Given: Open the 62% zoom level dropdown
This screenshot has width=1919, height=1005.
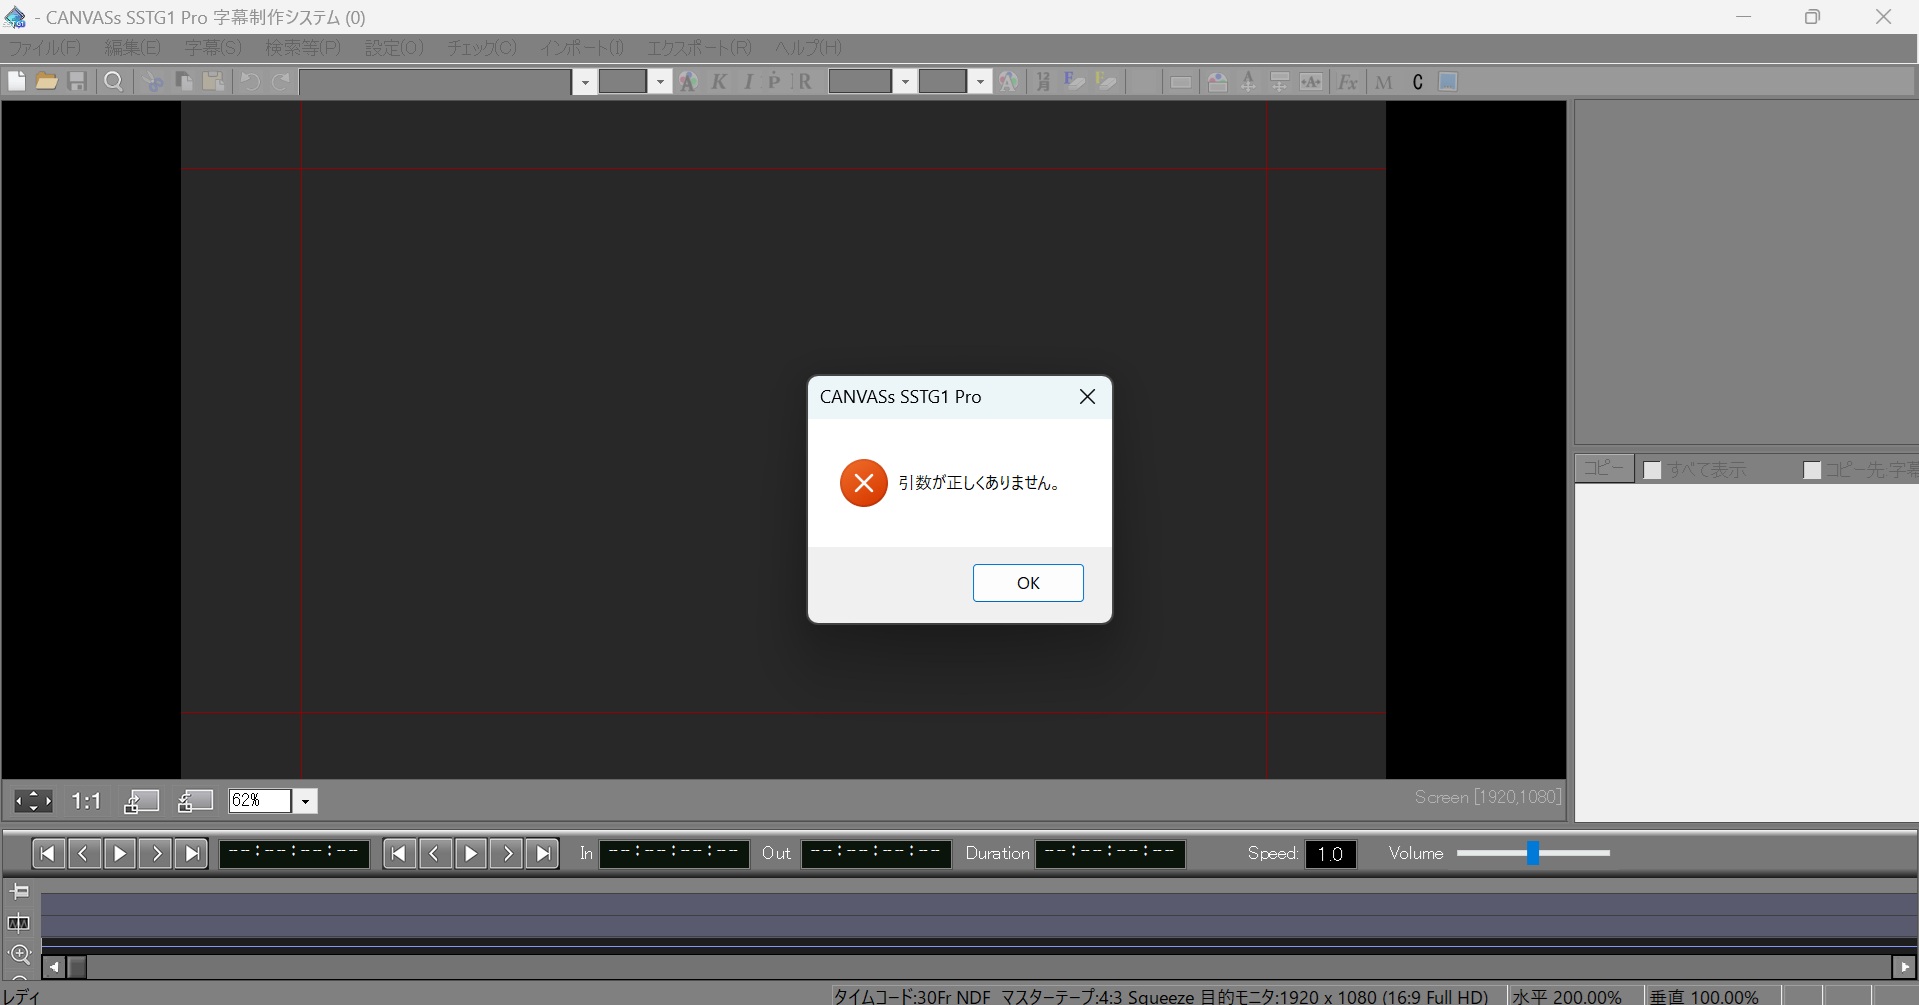Looking at the screenshot, I should coord(305,801).
